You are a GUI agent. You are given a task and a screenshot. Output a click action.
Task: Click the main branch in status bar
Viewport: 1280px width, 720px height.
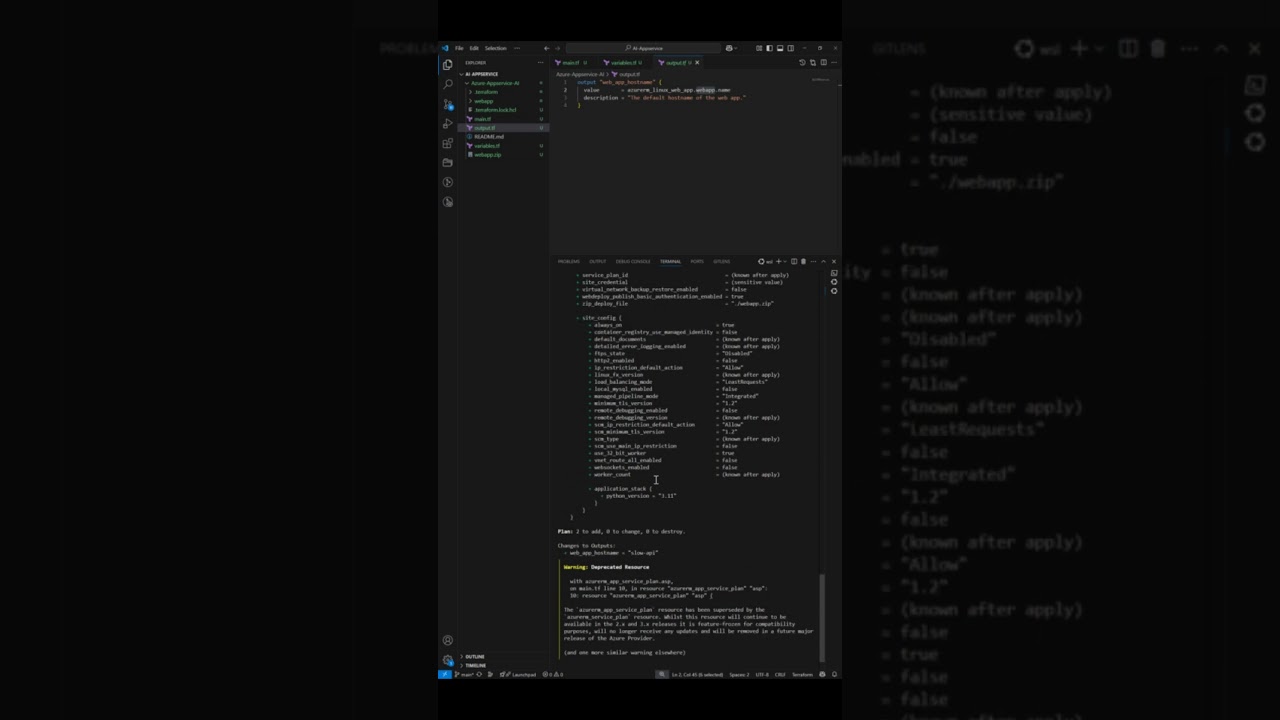click(x=465, y=674)
